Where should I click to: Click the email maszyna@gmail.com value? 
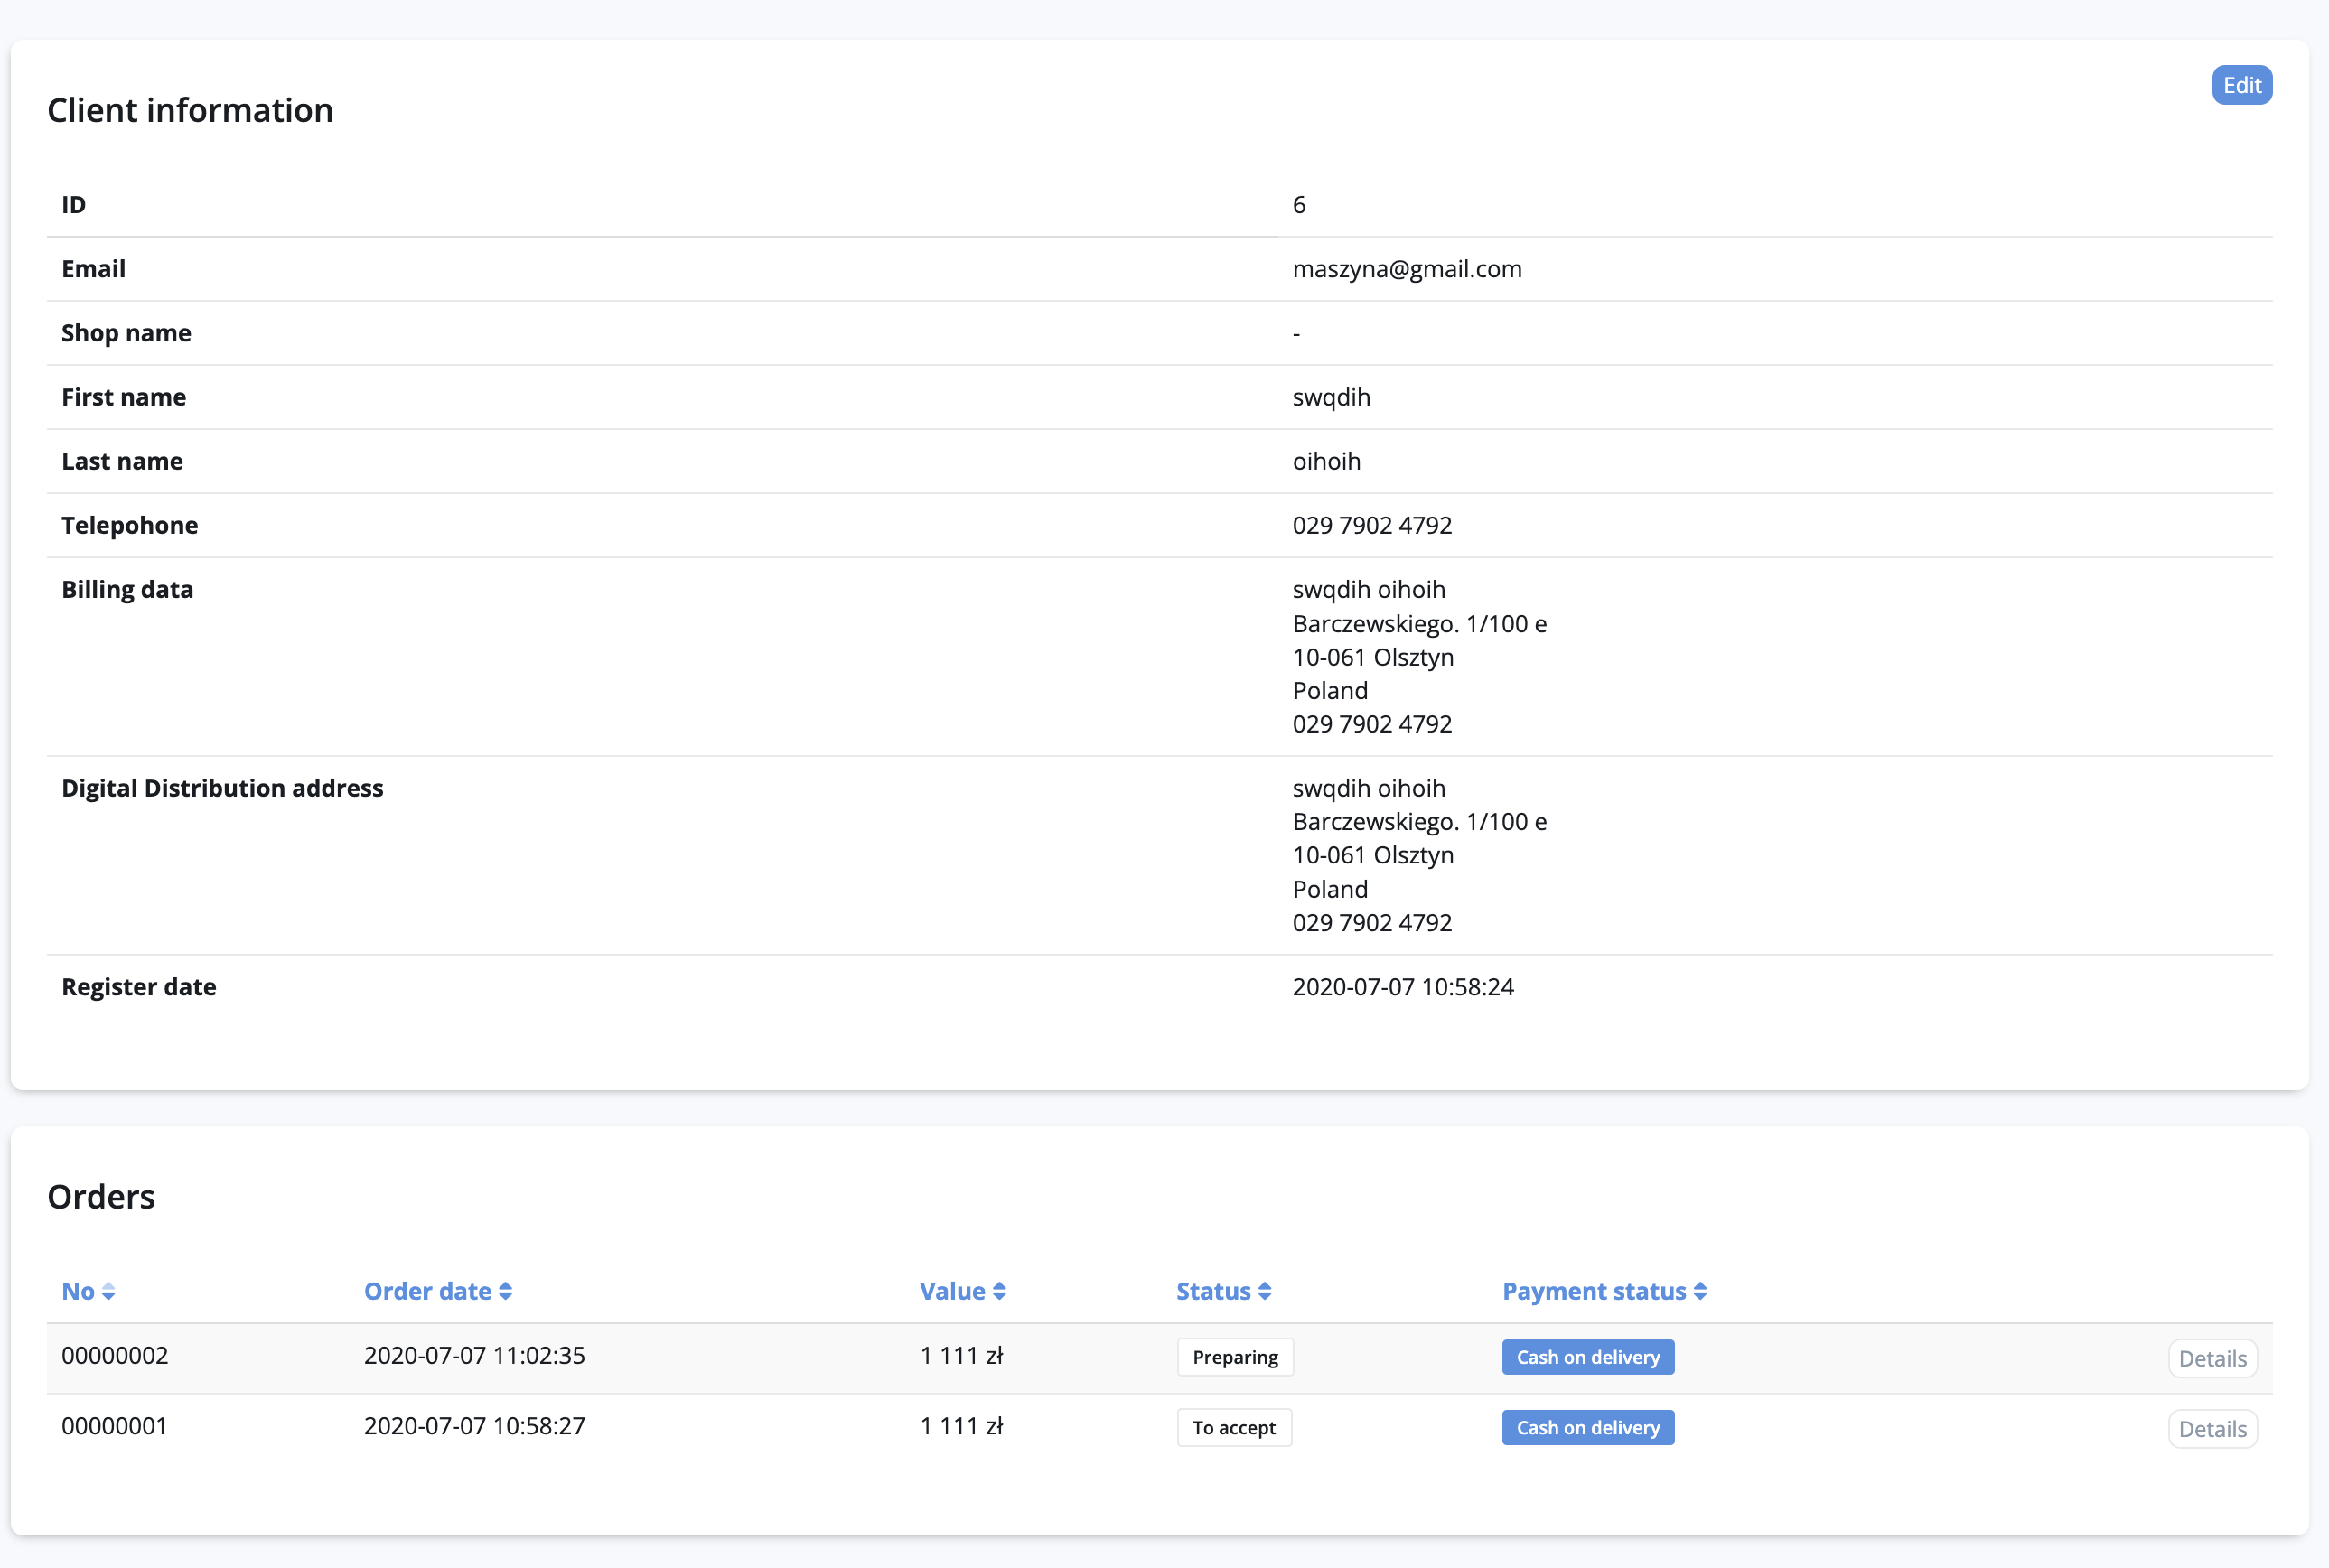coord(1406,269)
